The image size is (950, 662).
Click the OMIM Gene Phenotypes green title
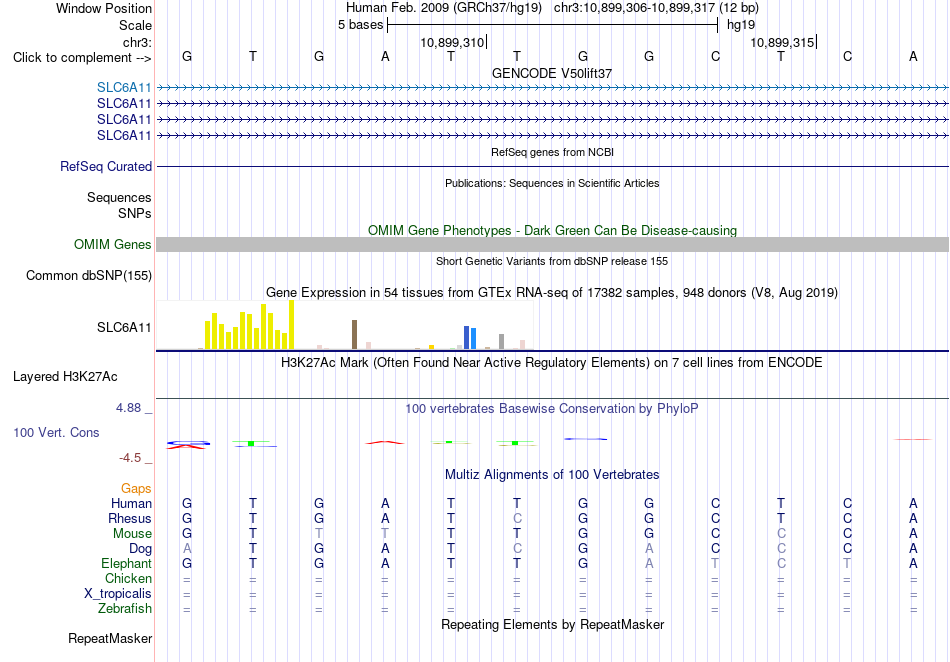coord(552,230)
